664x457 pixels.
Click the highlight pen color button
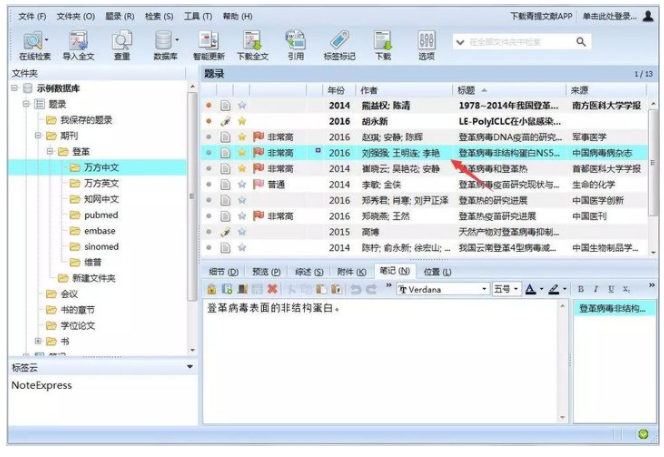coord(554,289)
